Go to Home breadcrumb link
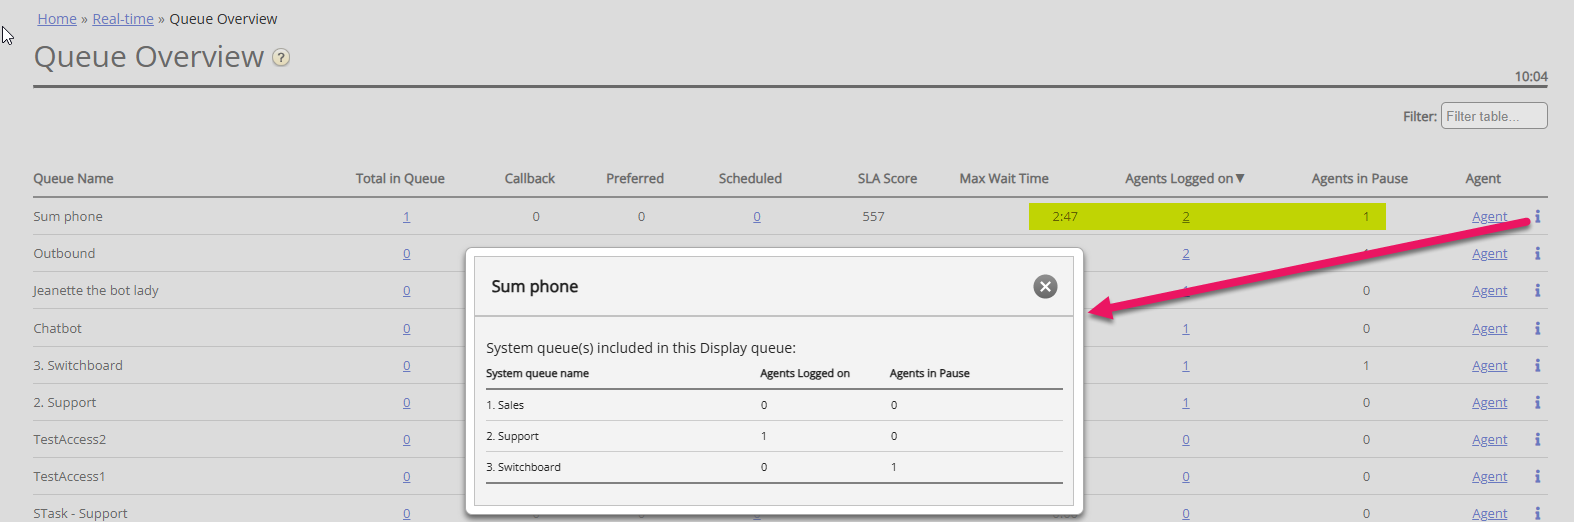1574x522 pixels. point(57,19)
